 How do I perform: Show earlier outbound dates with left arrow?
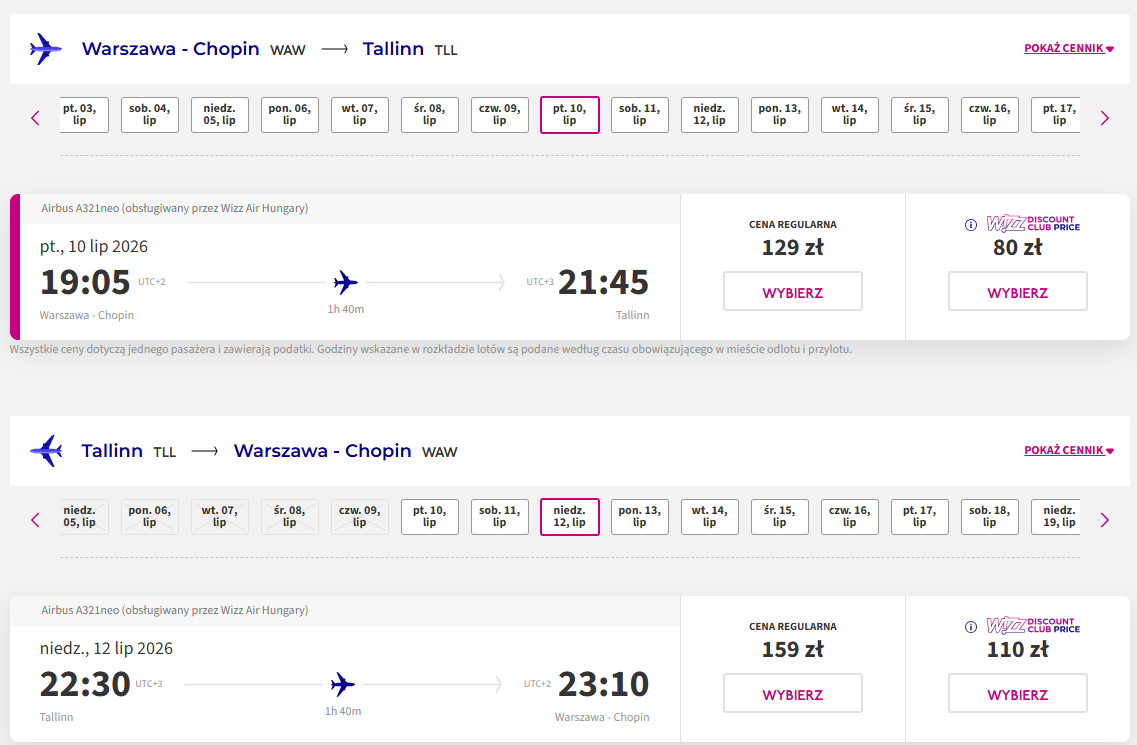pyautogui.click(x=35, y=118)
